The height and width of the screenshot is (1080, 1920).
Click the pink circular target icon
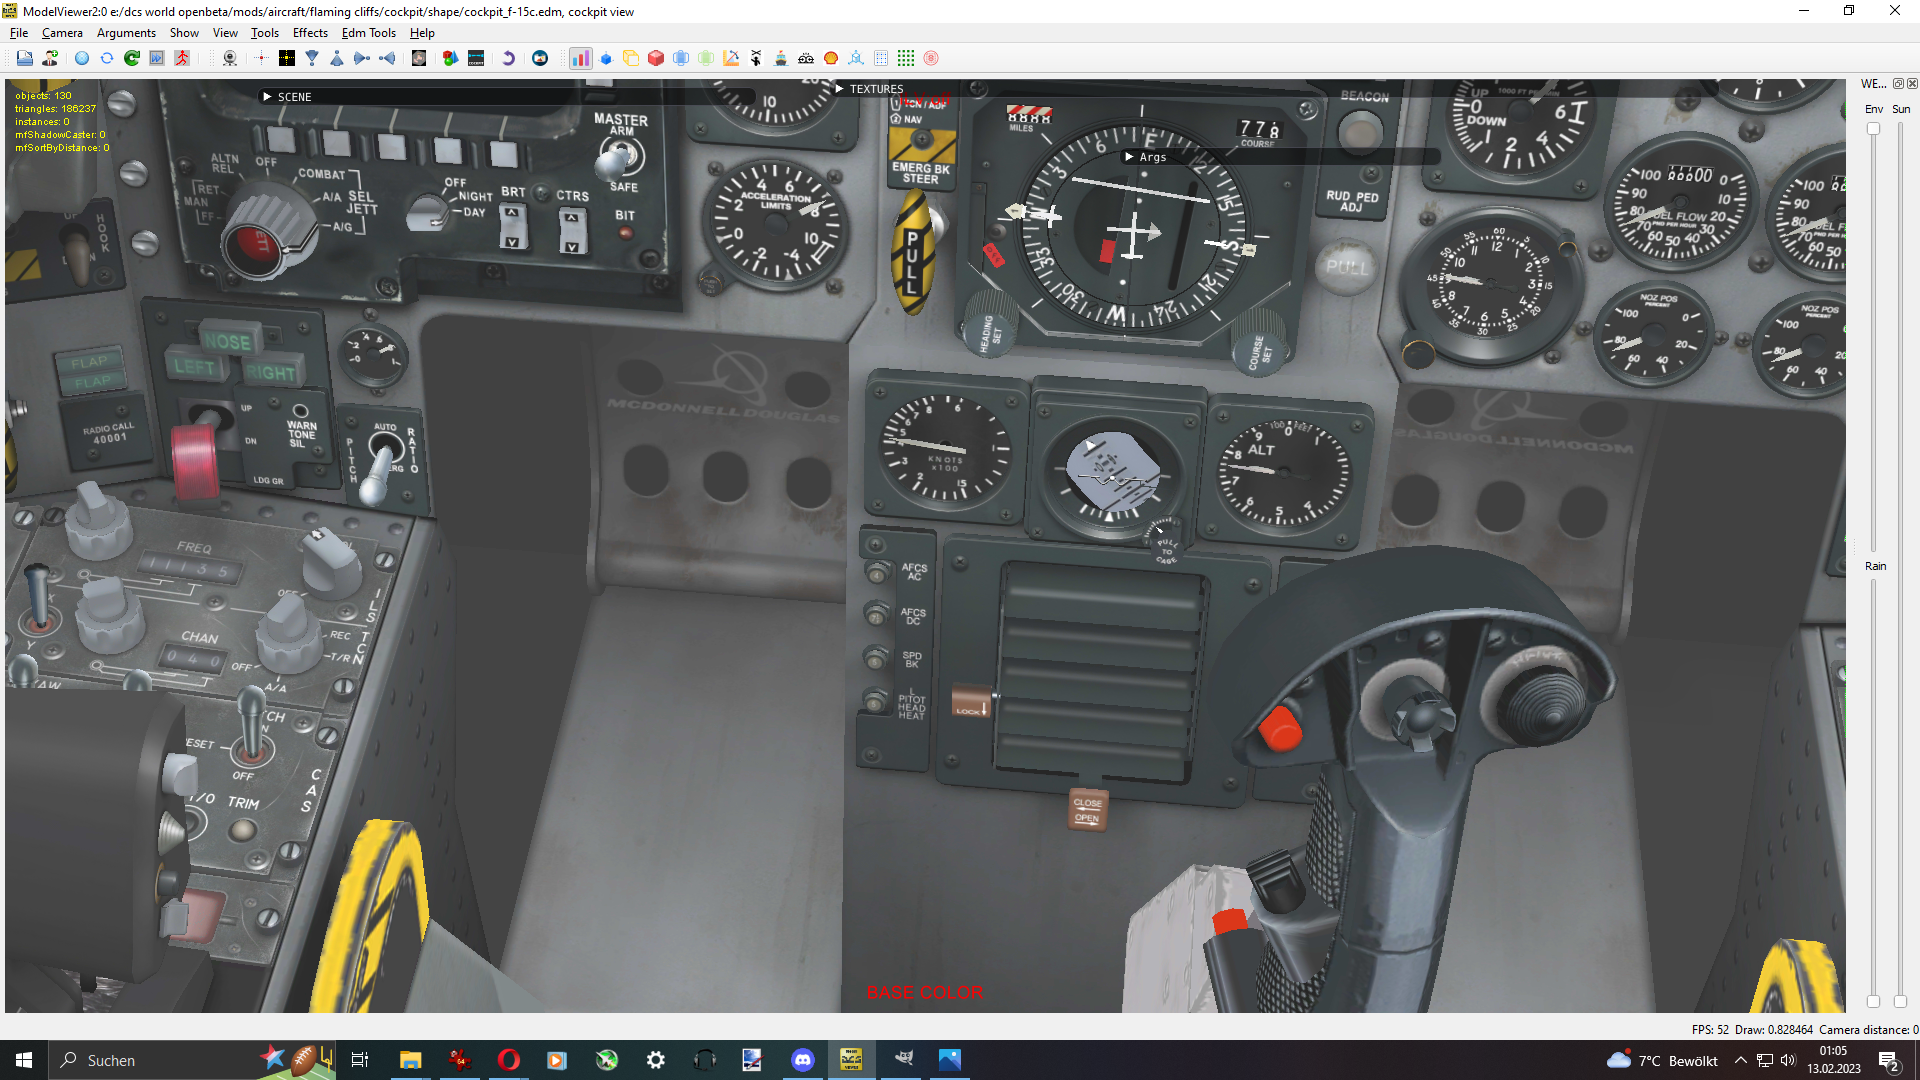931,58
